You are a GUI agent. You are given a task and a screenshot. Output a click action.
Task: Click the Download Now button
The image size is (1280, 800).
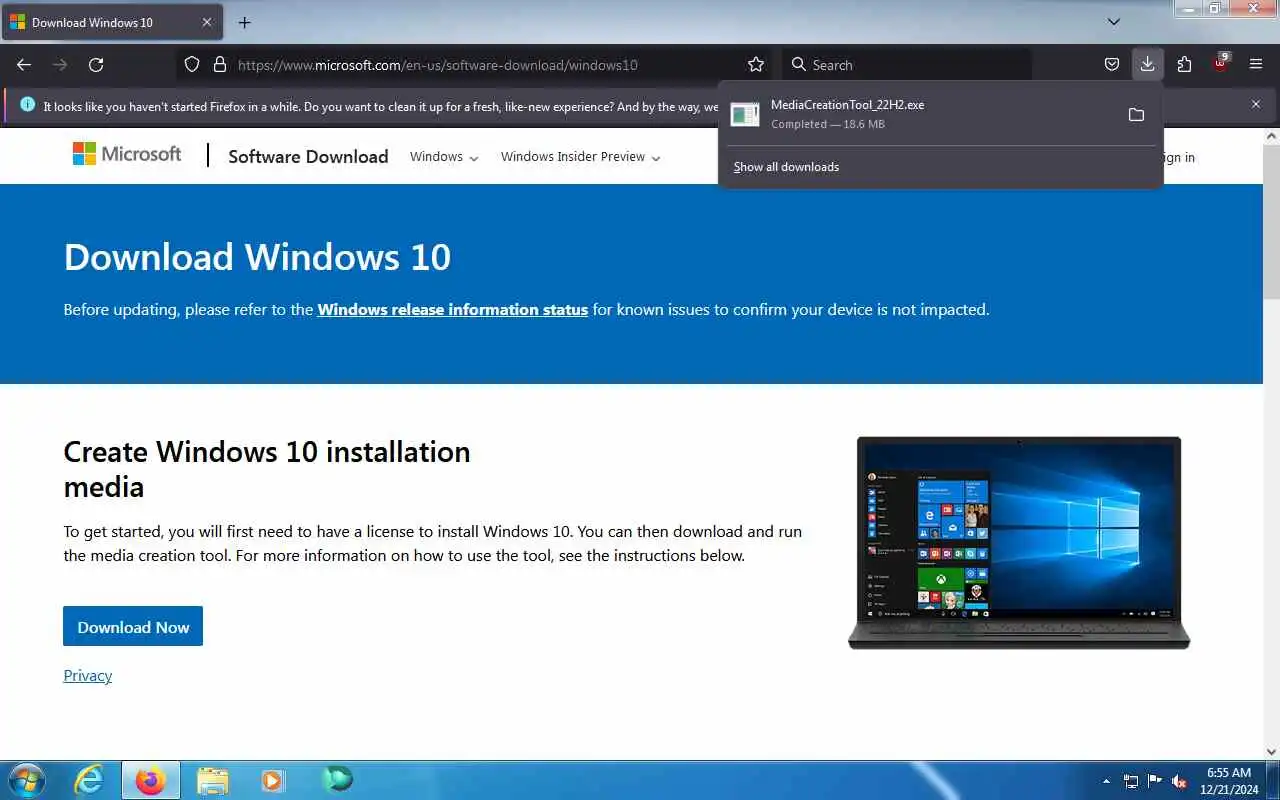click(133, 626)
